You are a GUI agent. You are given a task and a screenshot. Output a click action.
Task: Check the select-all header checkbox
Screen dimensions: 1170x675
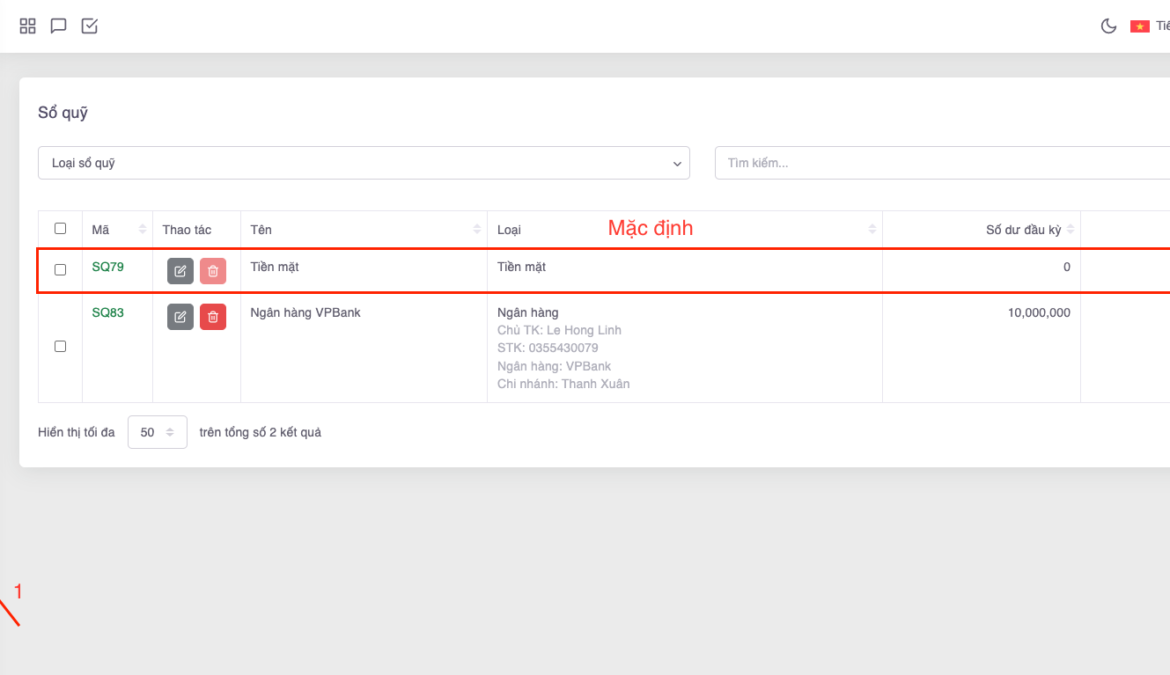60,229
